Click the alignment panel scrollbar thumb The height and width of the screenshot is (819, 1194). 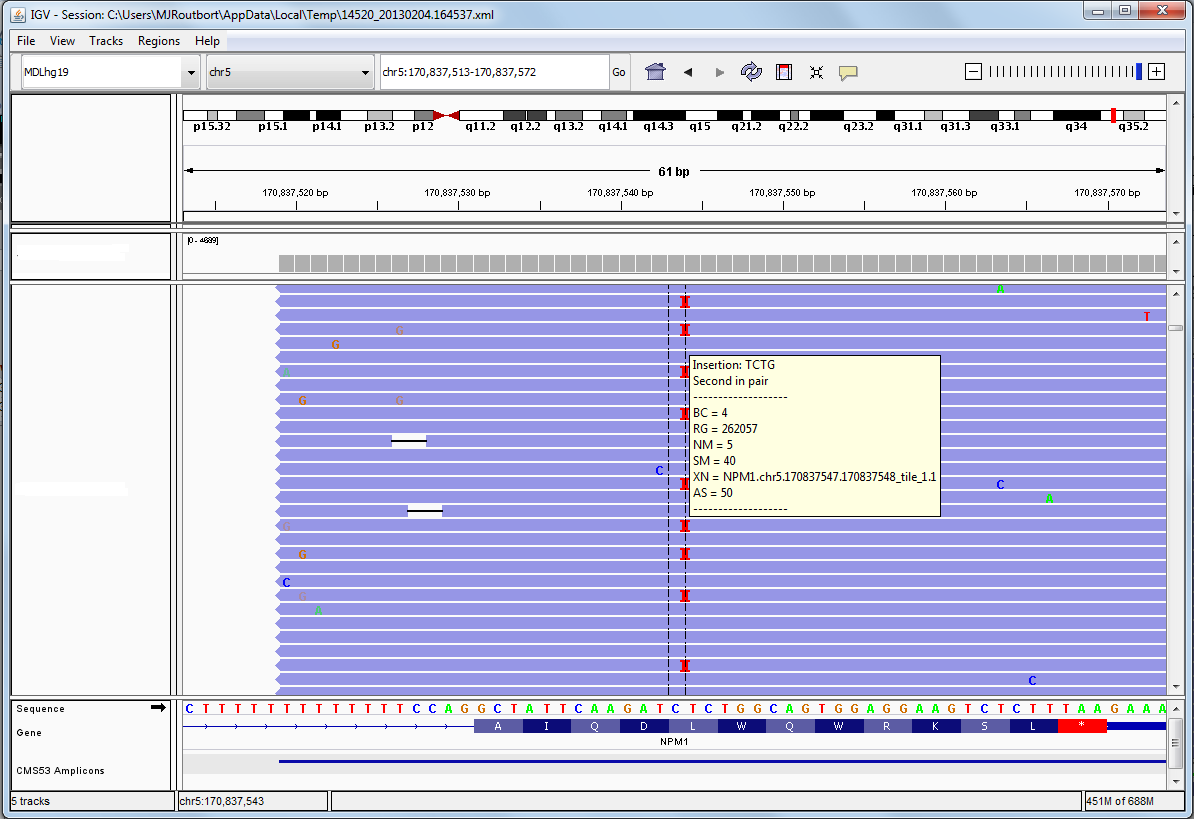[x=1176, y=328]
